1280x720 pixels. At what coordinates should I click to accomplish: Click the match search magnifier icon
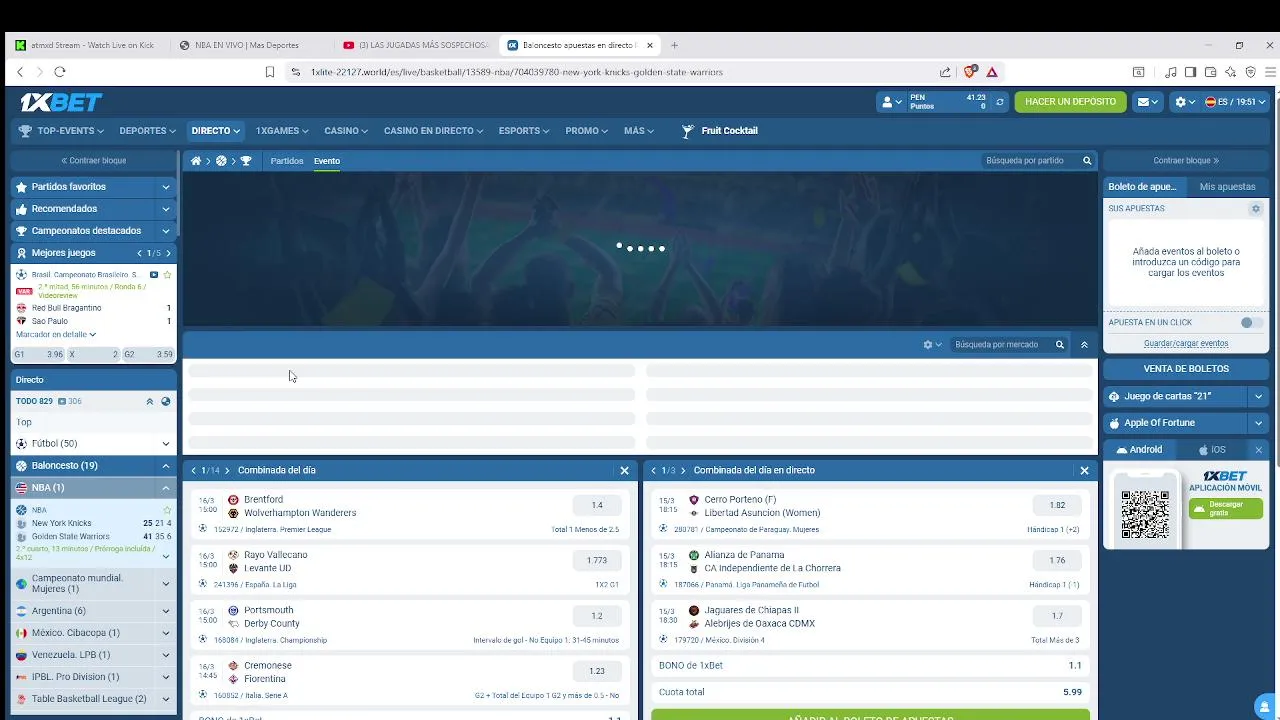point(1087,161)
